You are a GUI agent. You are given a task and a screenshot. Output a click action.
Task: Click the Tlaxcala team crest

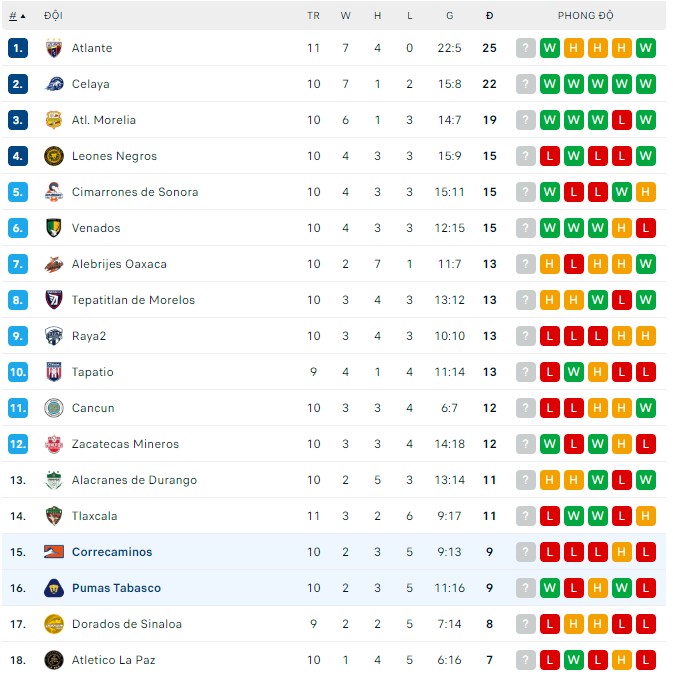click(54, 516)
